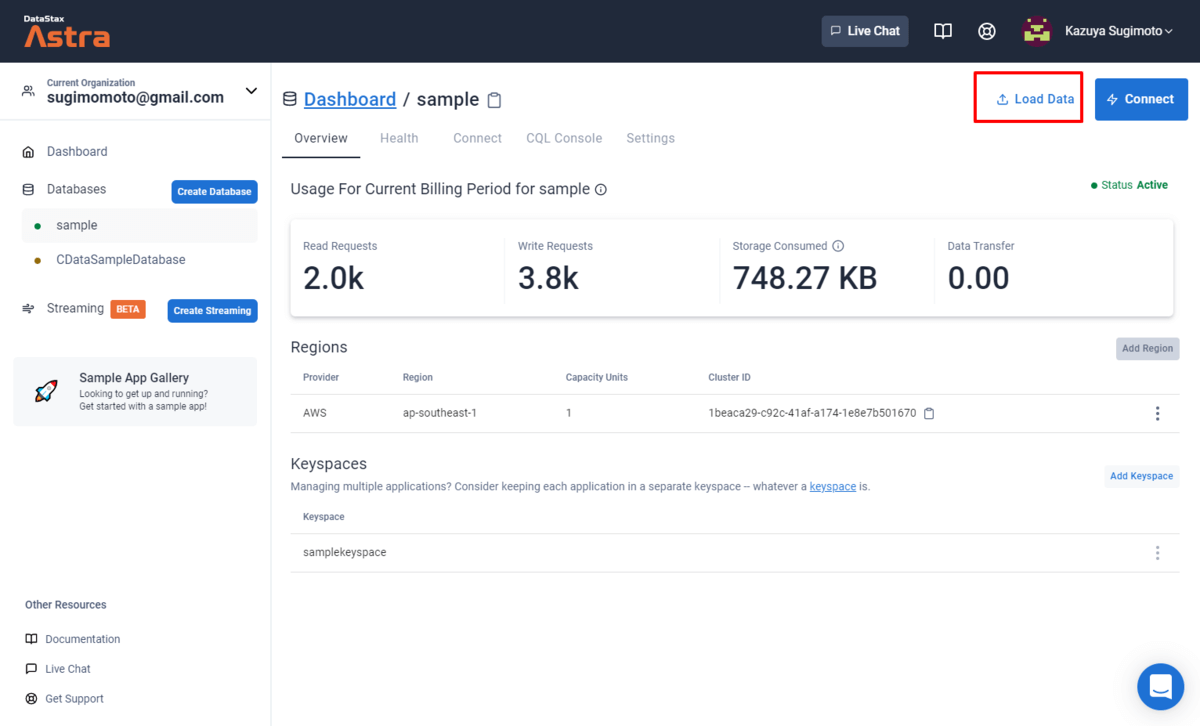Click the 2.0k Read Requests value
Viewport: 1200px width, 726px height.
pyautogui.click(x=334, y=278)
